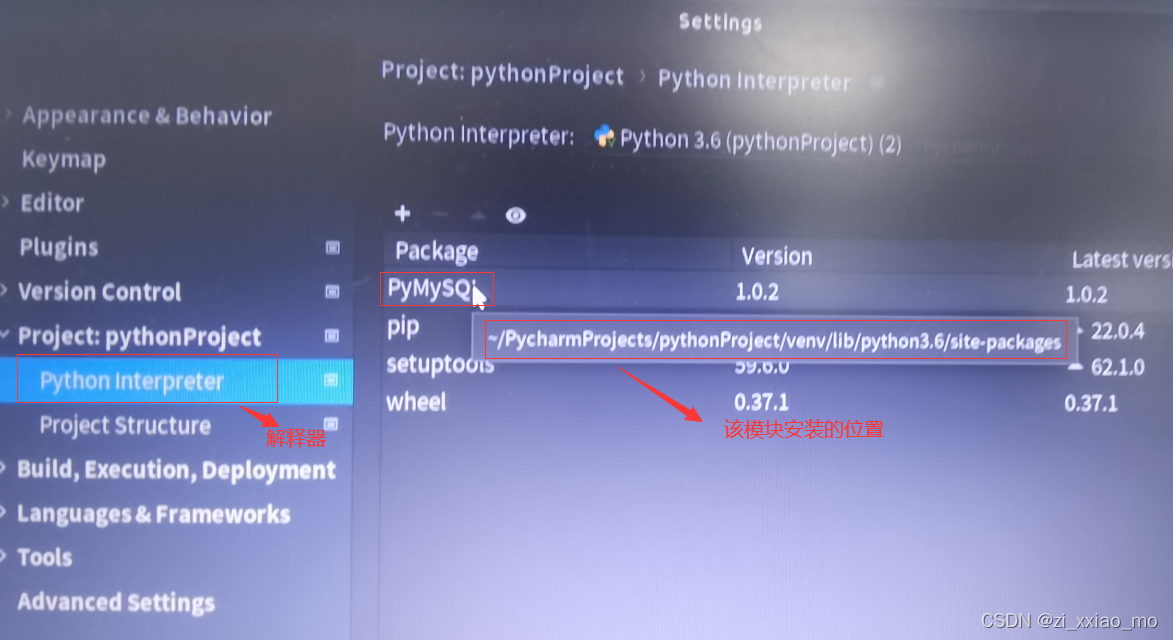Toggle the show early releases eye icon
1173x640 pixels.
pyautogui.click(x=515, y=215)
